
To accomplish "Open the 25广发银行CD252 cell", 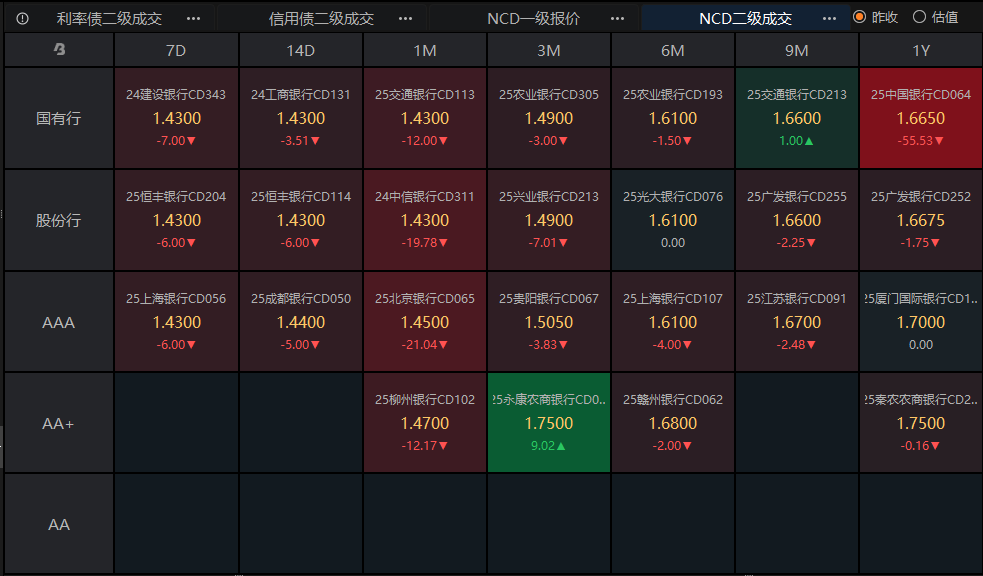I will 921,220.
